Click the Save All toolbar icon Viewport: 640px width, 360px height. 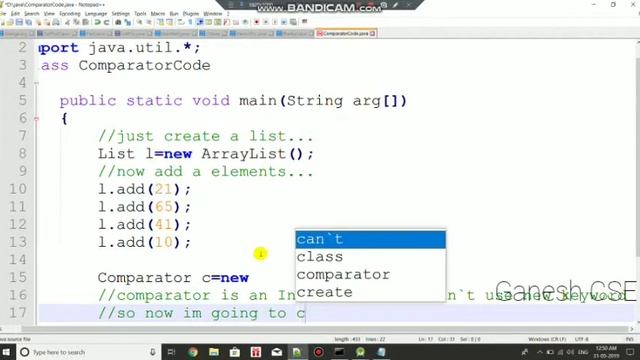29,22
